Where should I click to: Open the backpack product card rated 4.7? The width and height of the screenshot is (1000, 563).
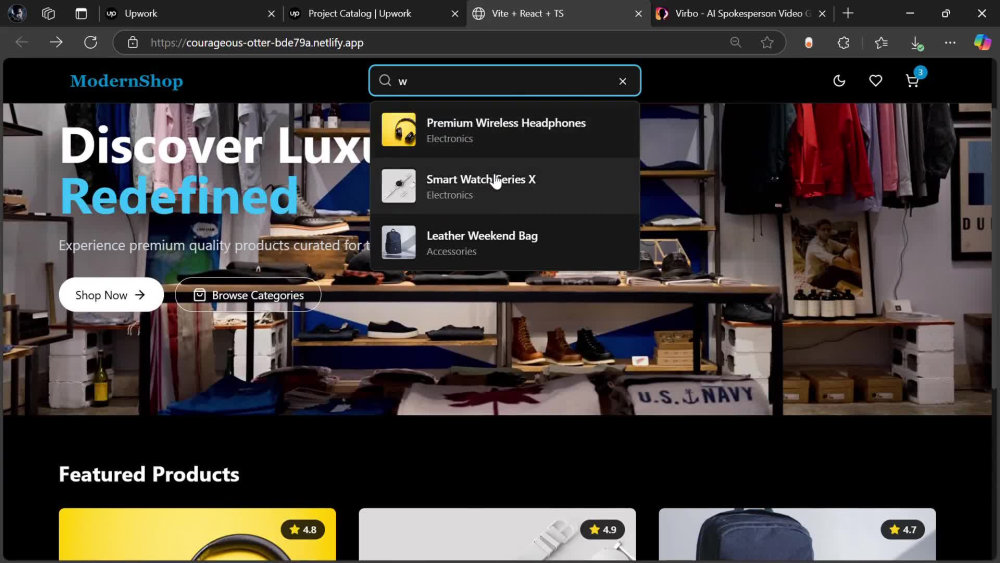pyautogui.click(x=797, y=534)
